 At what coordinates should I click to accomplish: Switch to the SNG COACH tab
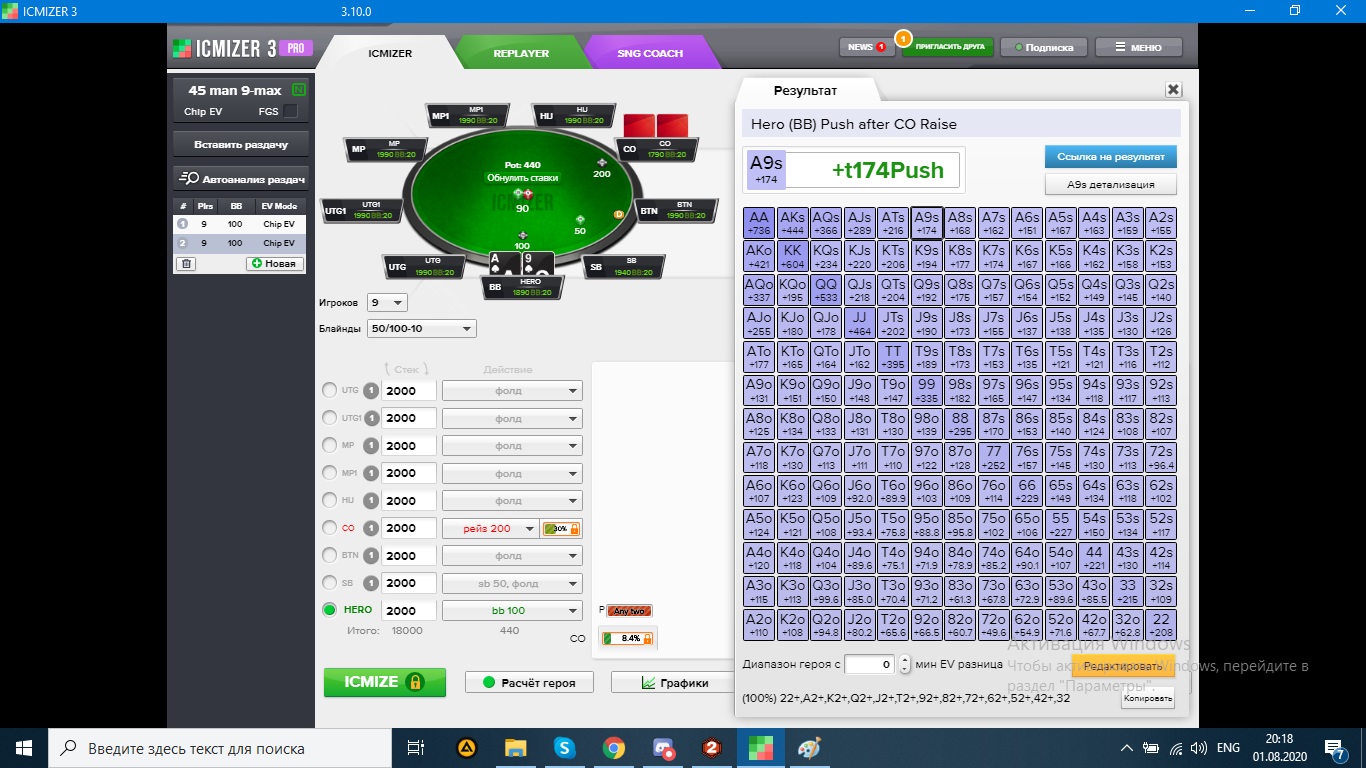(x=650, y=53)
